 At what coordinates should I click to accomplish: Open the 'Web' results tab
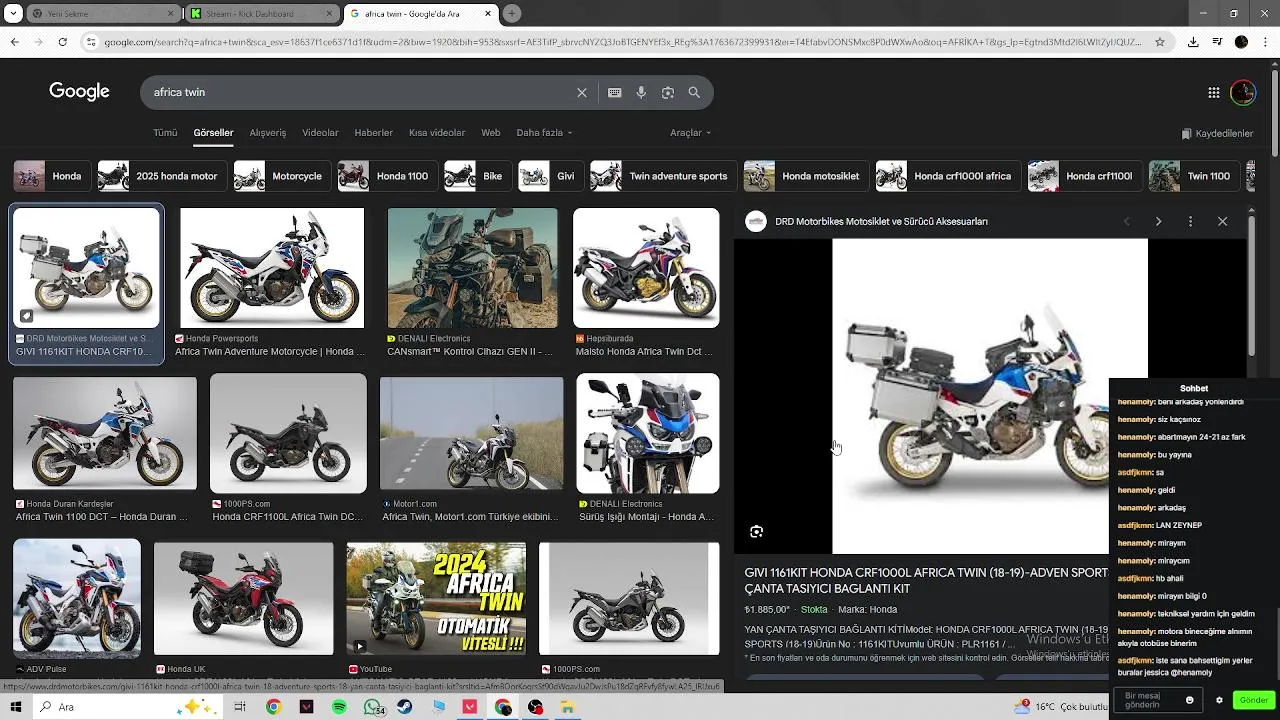pyautogui.click(x=491, y=133)
